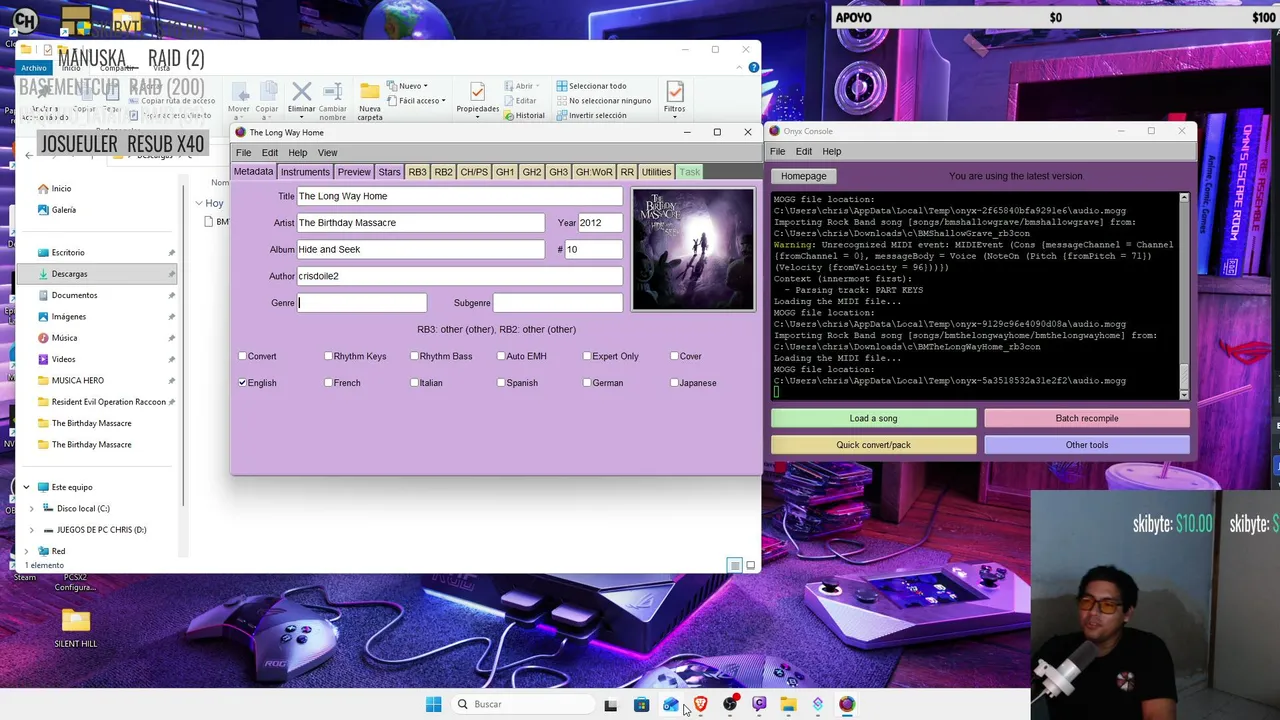Viewport: 1280px width, 720px height.
Task: Open OBS Studio from the taskbar
Action: click(x=730, y=704)
